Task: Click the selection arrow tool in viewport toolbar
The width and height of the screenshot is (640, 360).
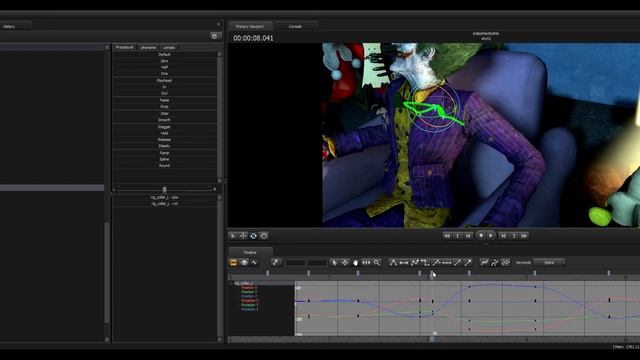Action: [233, 236]
